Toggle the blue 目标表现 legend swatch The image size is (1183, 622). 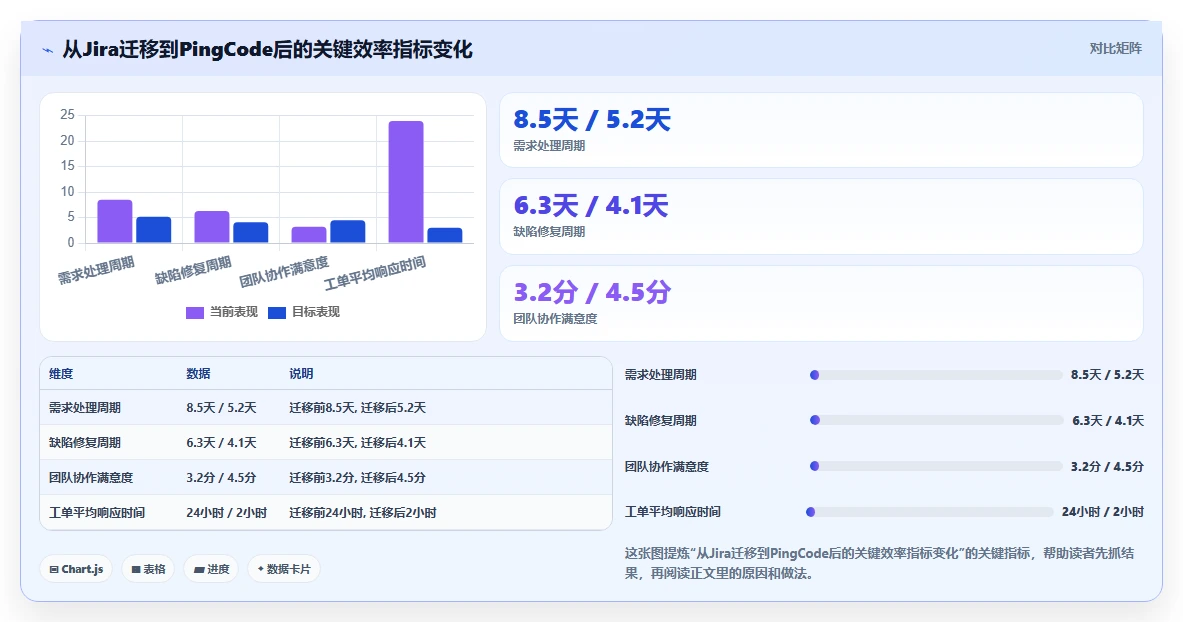[277, 313]
